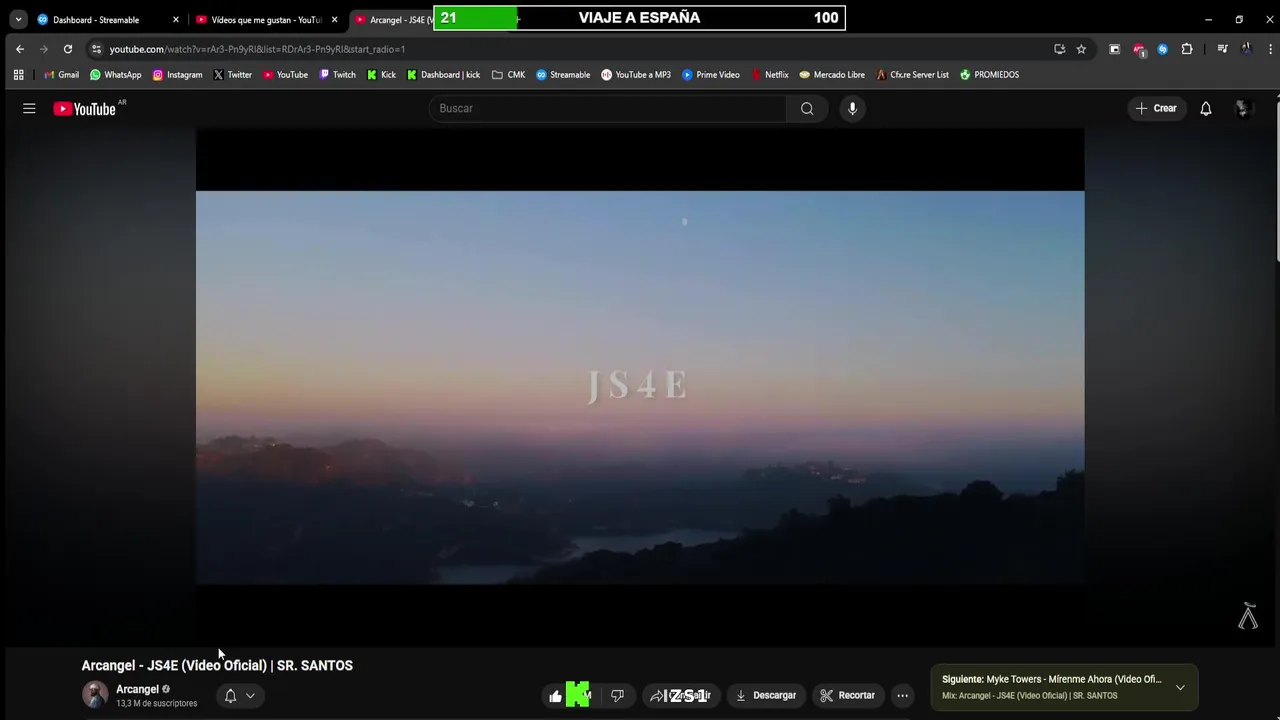This screenshot has width=1280, height=720.
Task: Click the 13,3 M de suscriptores text
Action: (x=156, y=704)
